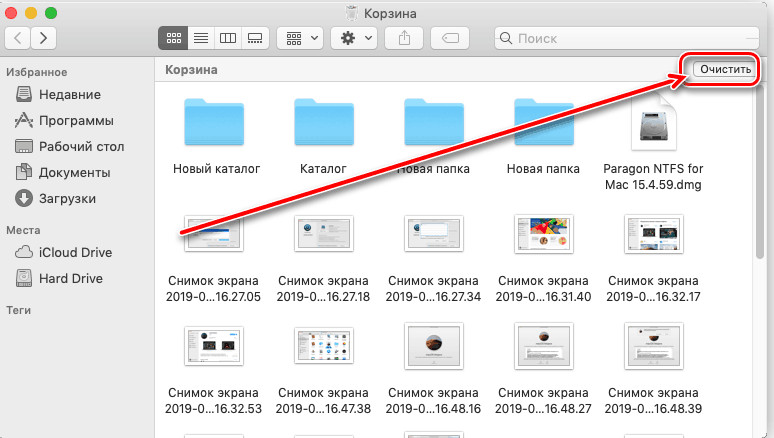774x438 pixels.
Task: Select screenshot thumbnail 16.48.39
Action: (x=654, y=346)
